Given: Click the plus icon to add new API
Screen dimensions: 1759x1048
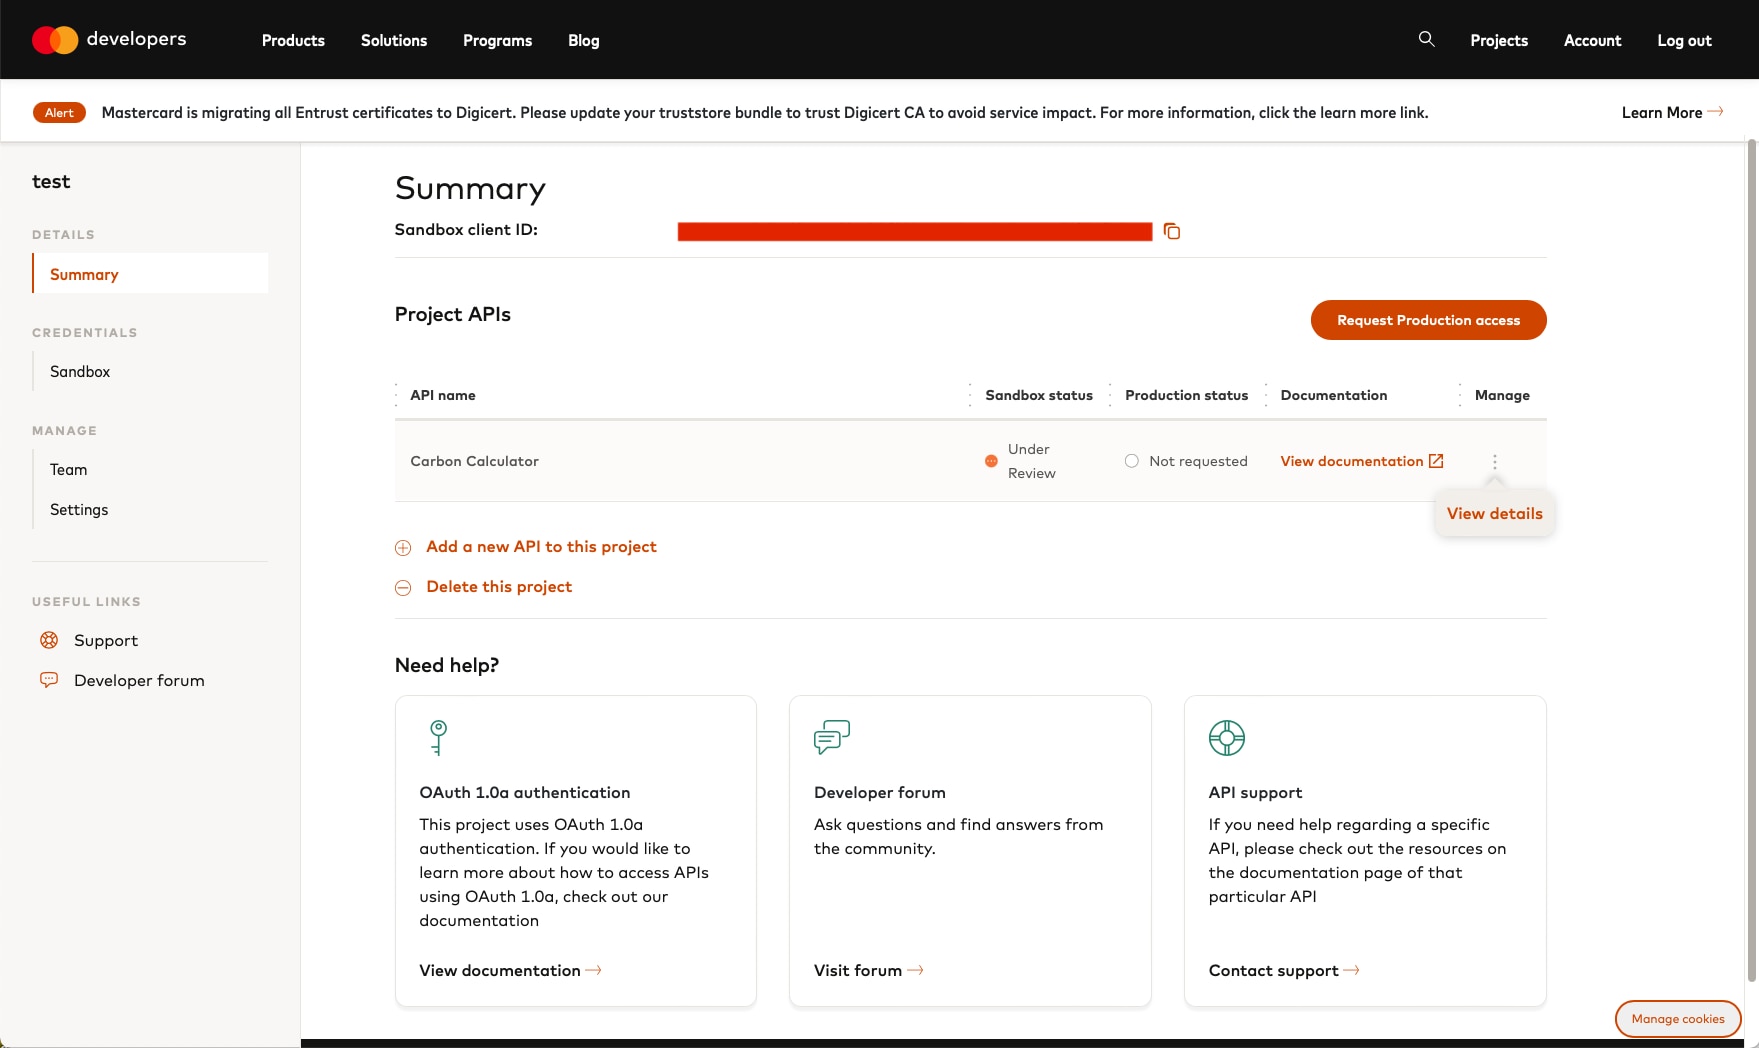Looking at the screenshot, I should point(403,548).
